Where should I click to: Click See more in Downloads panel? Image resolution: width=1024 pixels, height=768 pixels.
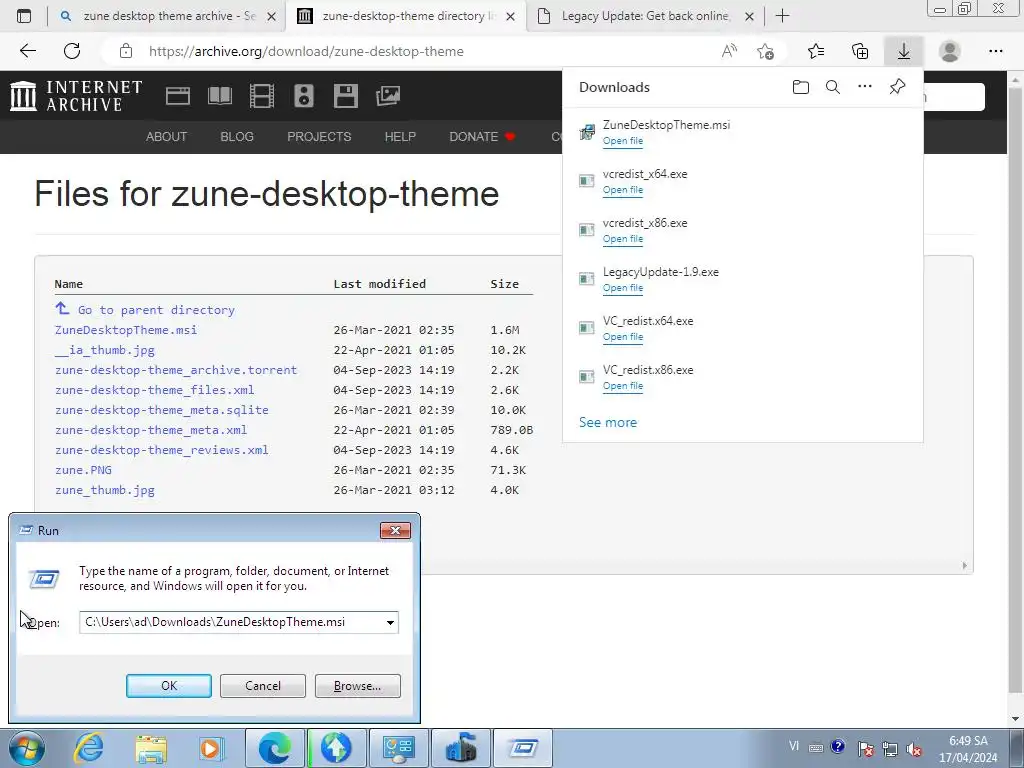click(607, 423)
